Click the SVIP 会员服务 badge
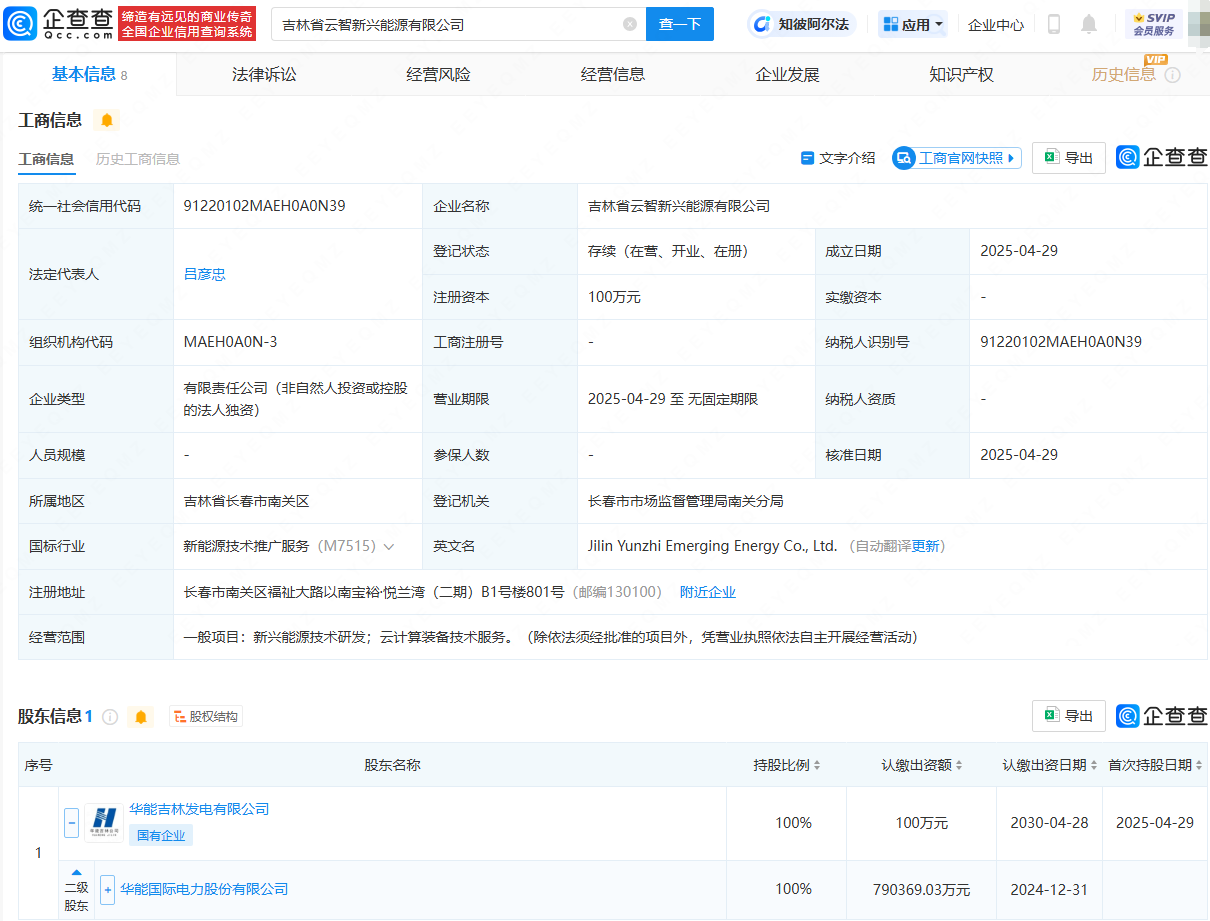 pyautogui.click(x=1153, y=24)
